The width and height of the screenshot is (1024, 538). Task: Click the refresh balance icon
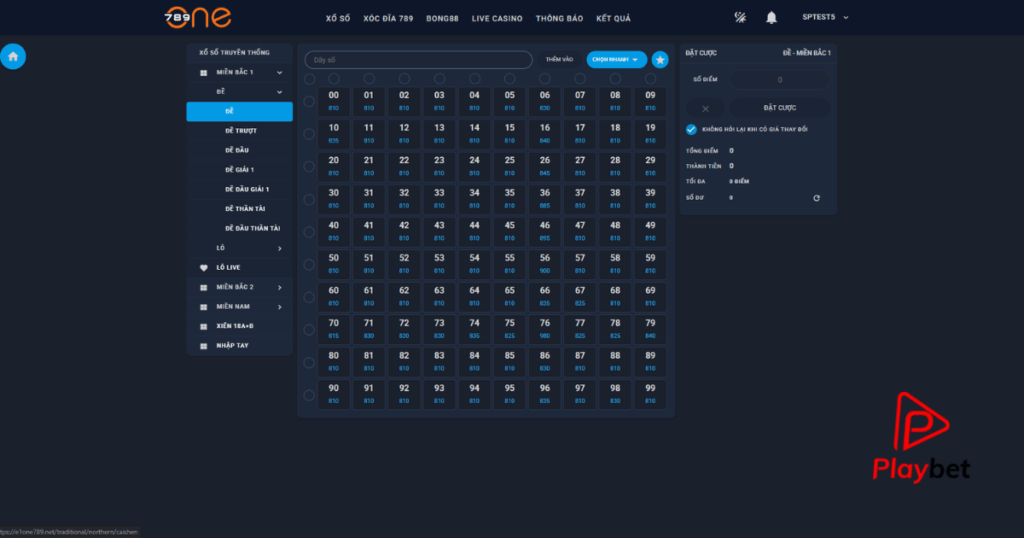tap(816, 198)
